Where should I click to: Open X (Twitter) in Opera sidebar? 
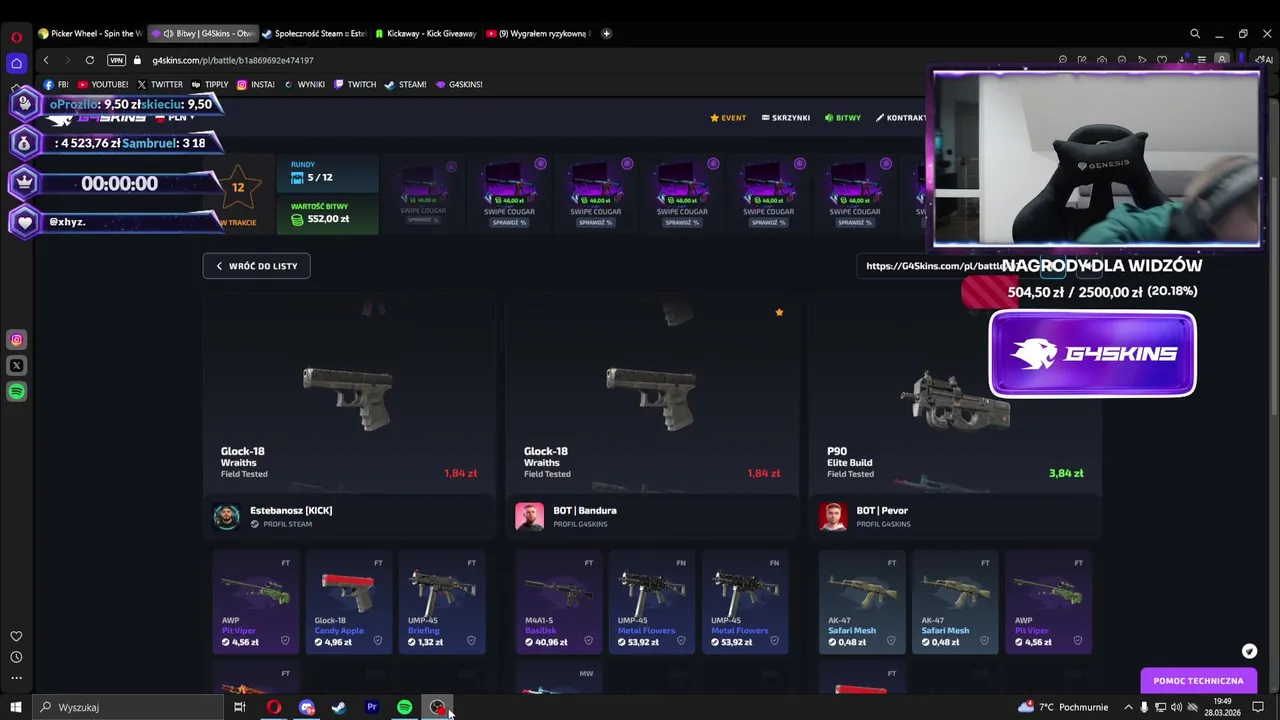point(16,366)
